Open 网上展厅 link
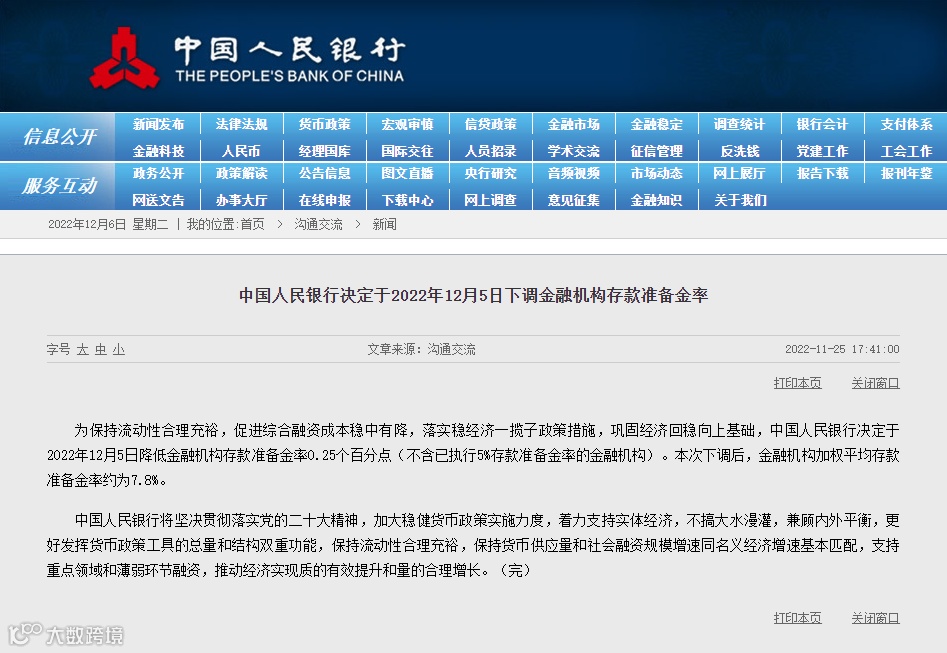947x653 pixels. (x=739, y=173)
